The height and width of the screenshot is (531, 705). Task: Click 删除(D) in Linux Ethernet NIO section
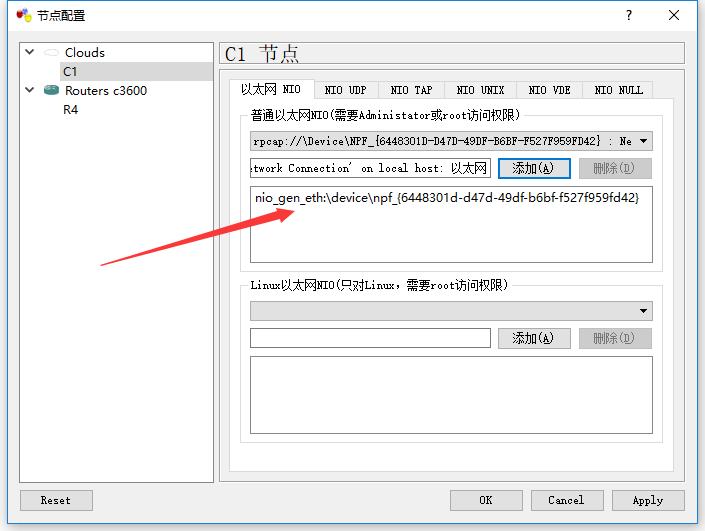(x=615, y=338)
